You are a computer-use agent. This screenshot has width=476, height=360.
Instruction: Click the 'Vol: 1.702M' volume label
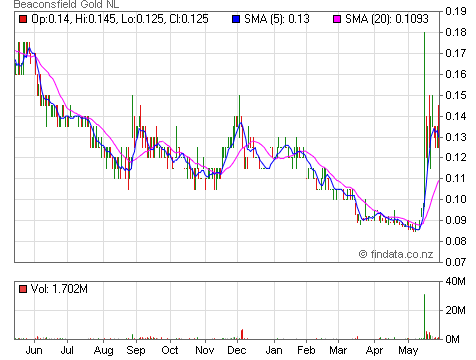tap(59, 289)
